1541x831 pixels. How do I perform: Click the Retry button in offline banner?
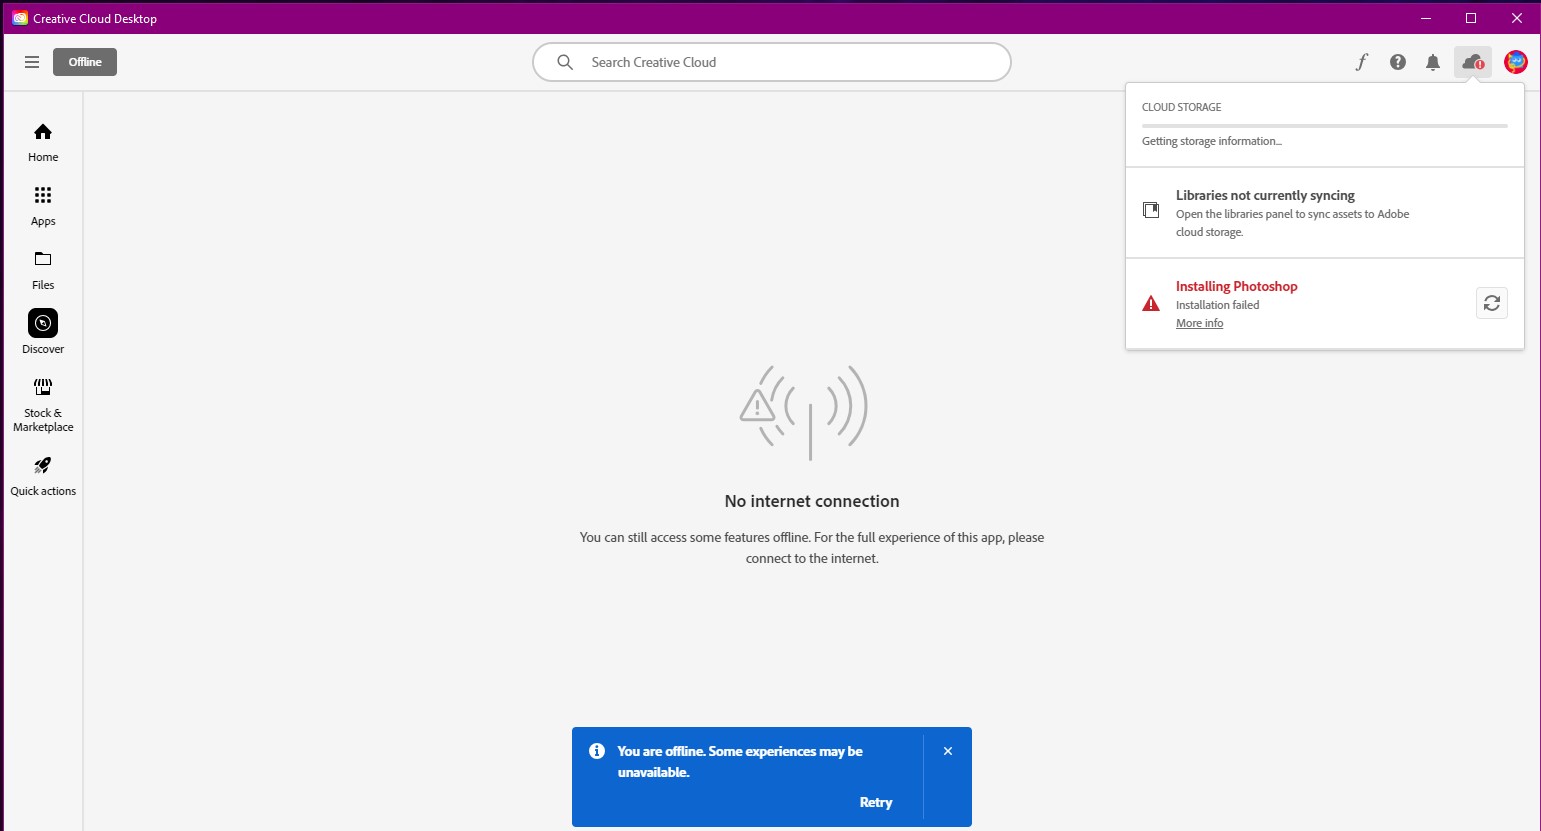click(x=876, y=802)
